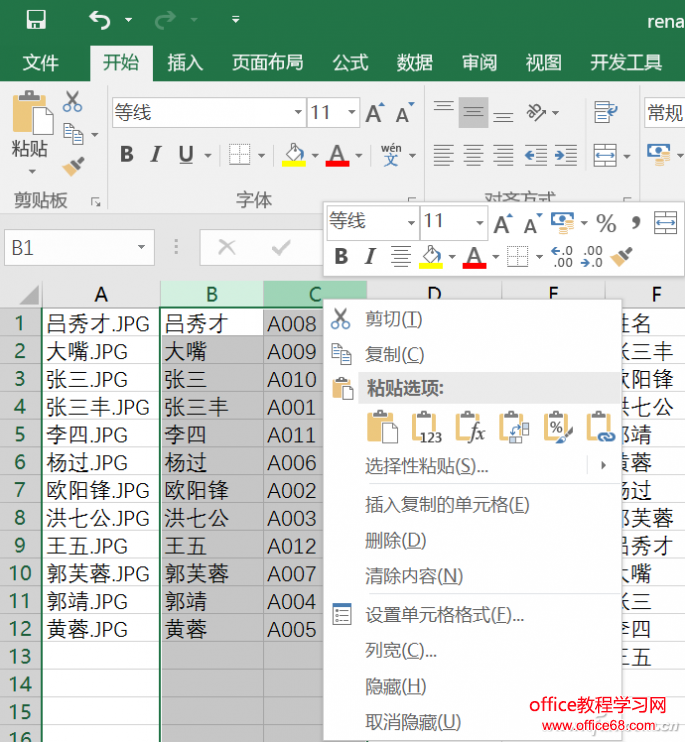Click the Wrap Text icon
Image resolution: width=685 pixels, height=742 pixels.
[x=606, y=112]
